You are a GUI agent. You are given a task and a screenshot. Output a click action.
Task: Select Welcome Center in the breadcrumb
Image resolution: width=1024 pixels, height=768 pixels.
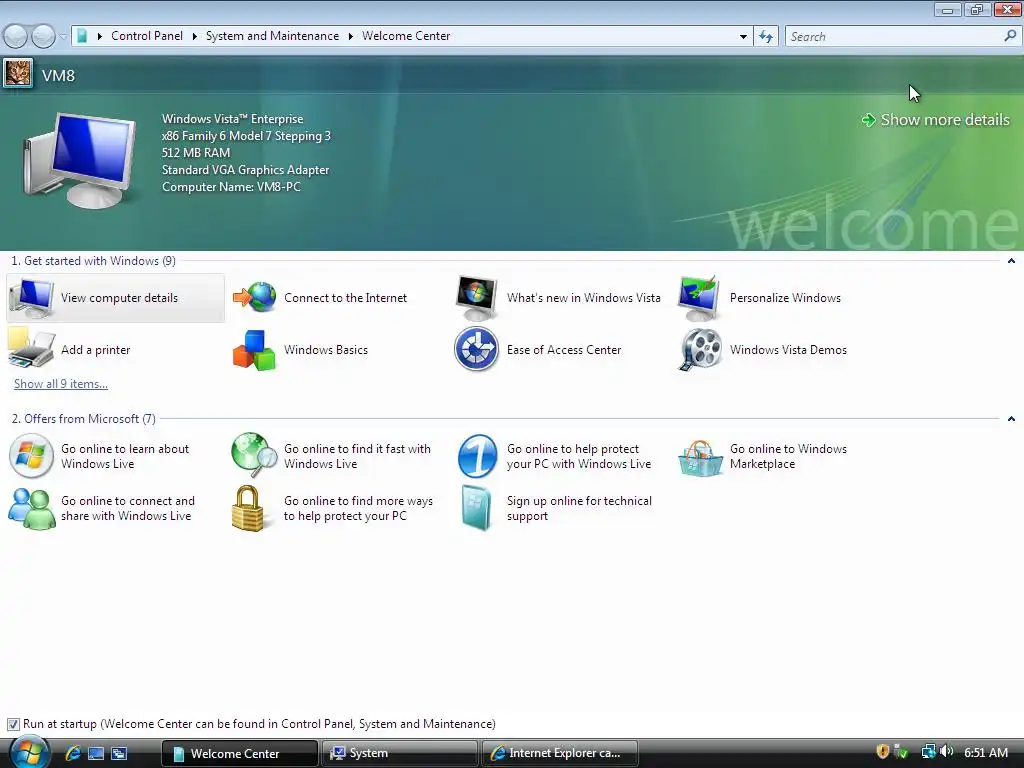pos(406,36)
